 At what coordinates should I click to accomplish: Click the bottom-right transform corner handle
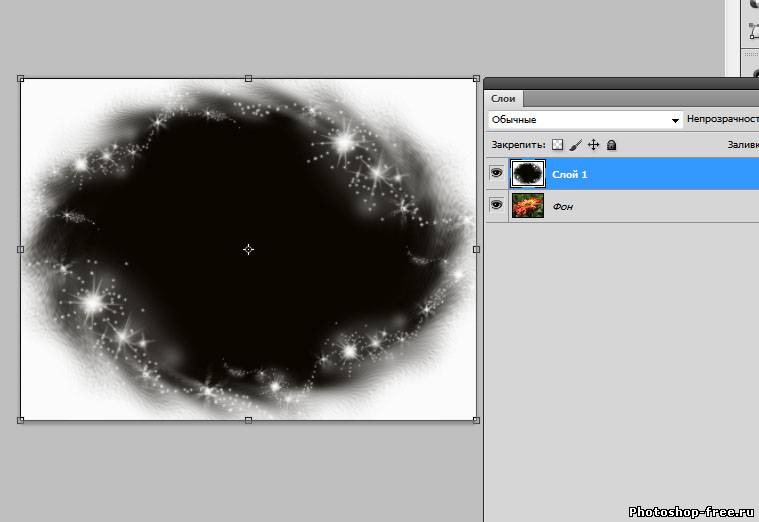point(476,420)
